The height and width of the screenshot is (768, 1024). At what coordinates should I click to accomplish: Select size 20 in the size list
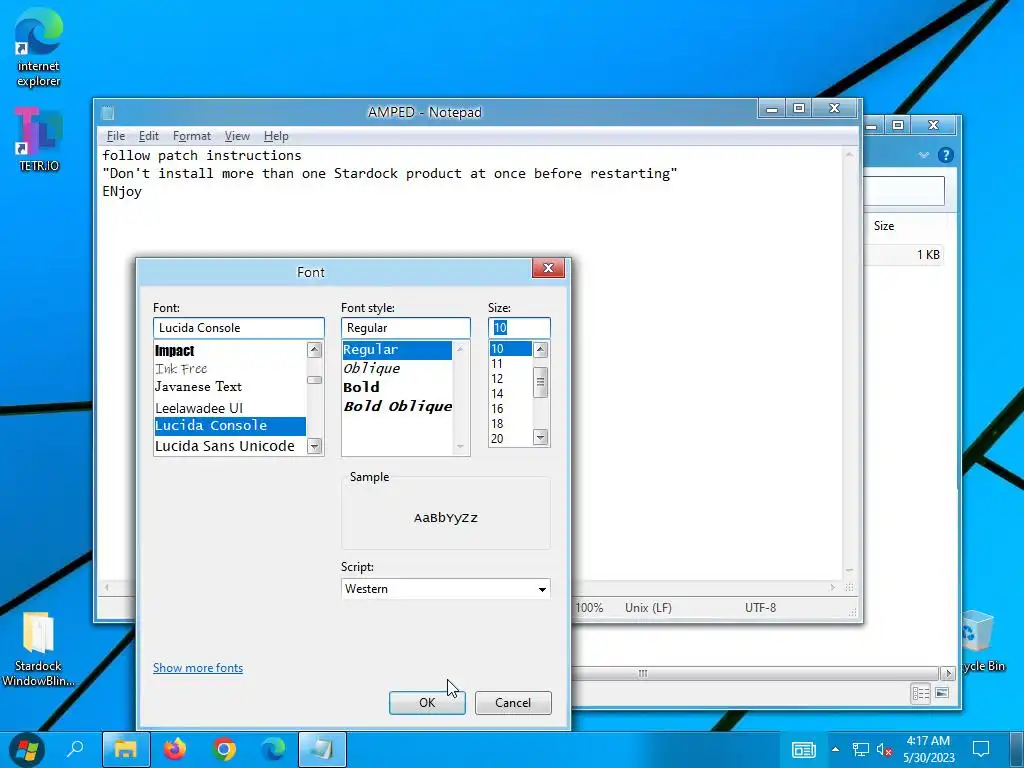point(511,439)
